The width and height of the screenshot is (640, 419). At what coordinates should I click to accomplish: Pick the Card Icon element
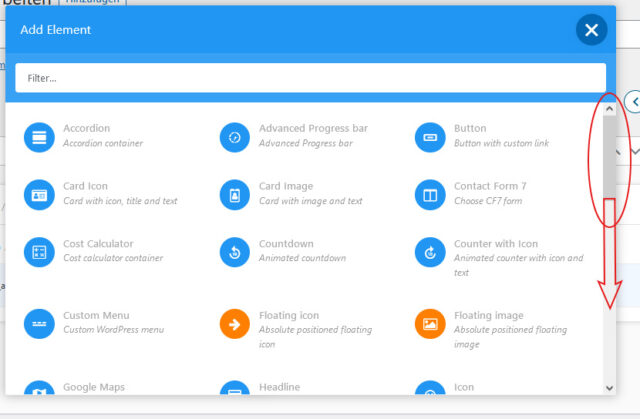point(39,195)
